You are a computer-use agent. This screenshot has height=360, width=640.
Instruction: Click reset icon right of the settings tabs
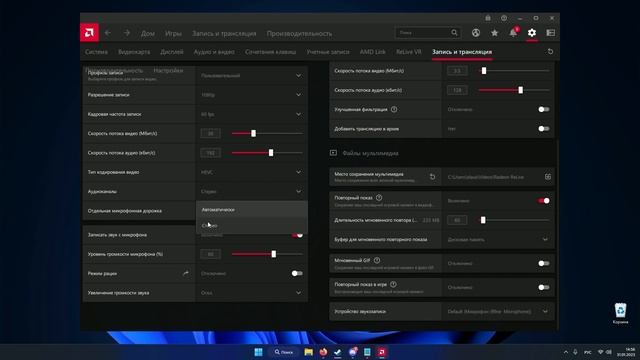pos(550,52)
